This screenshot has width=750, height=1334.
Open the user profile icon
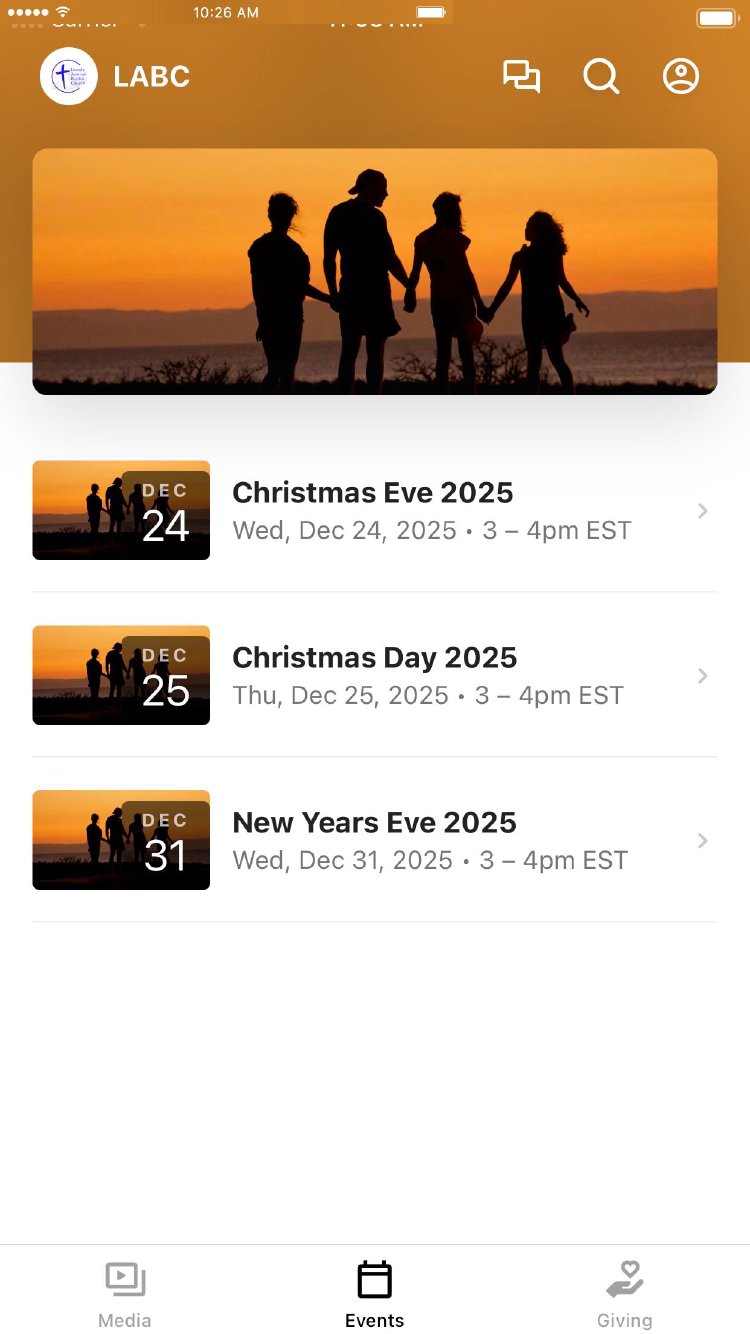(681, 77)
